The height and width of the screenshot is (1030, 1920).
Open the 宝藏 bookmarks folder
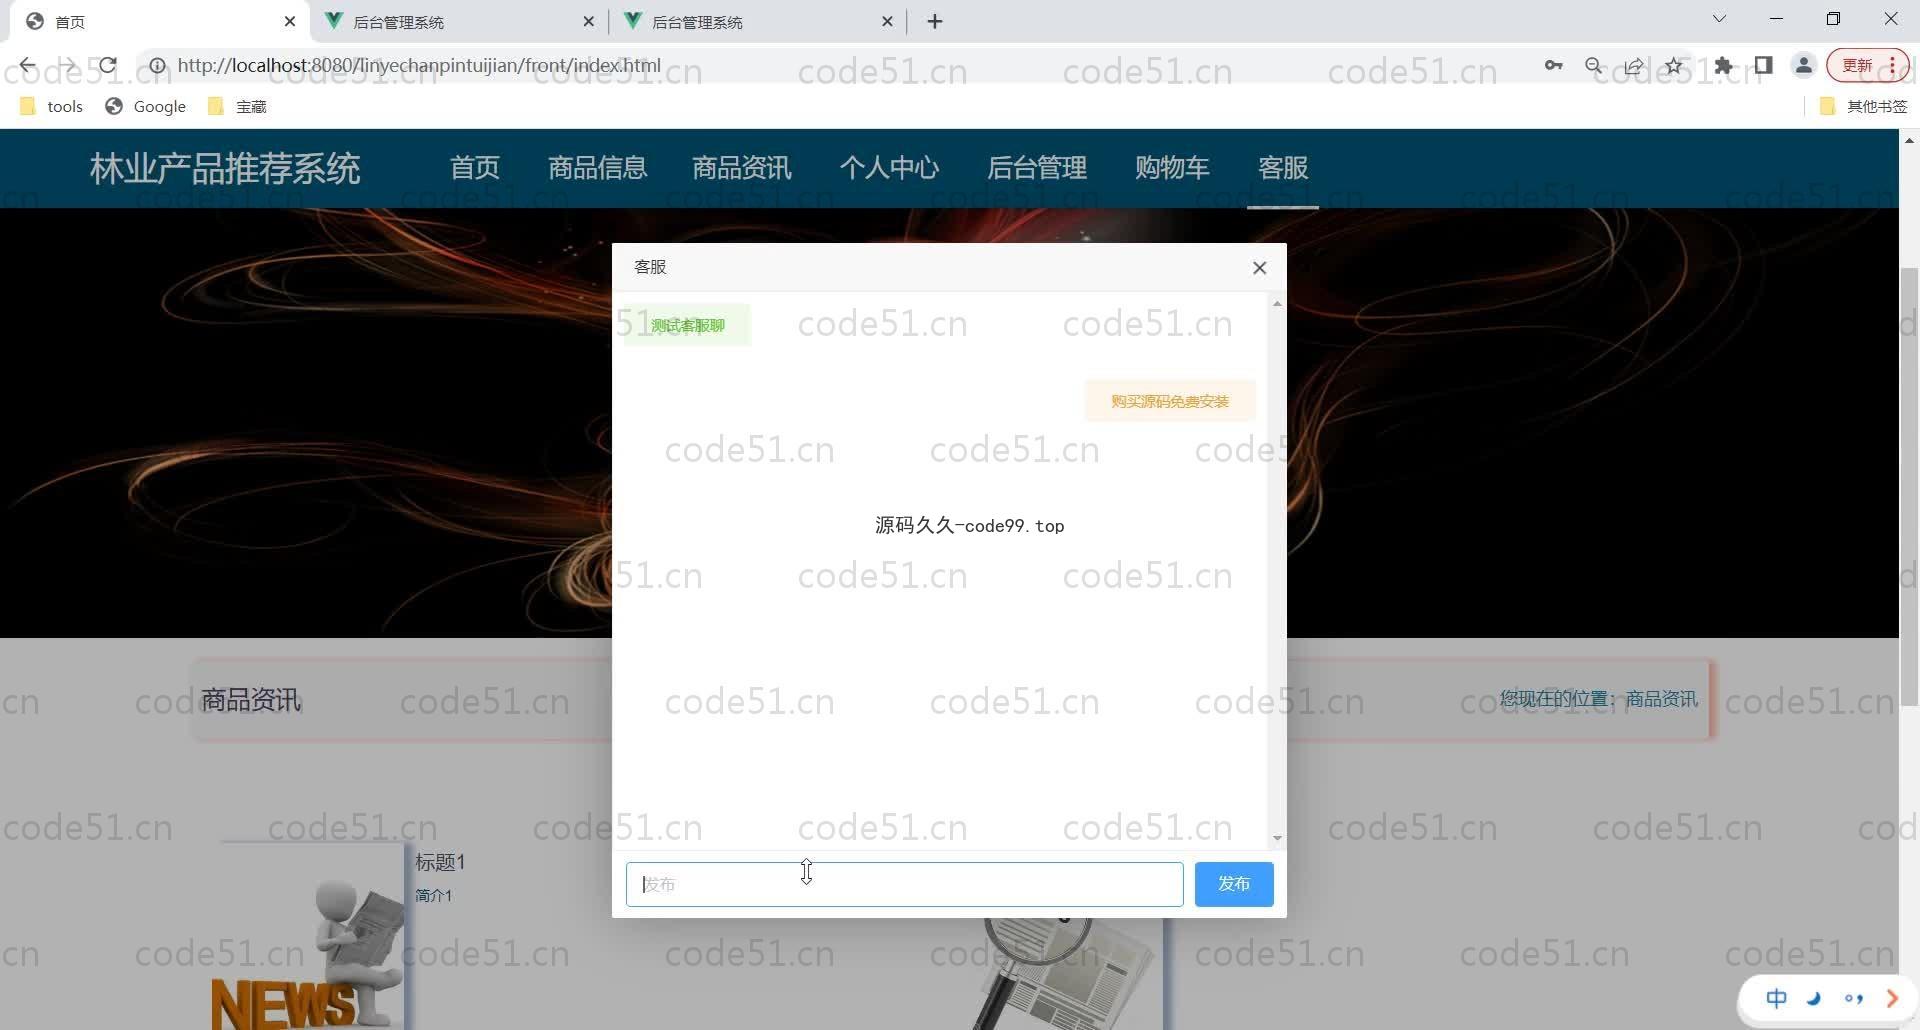point(238,106)
